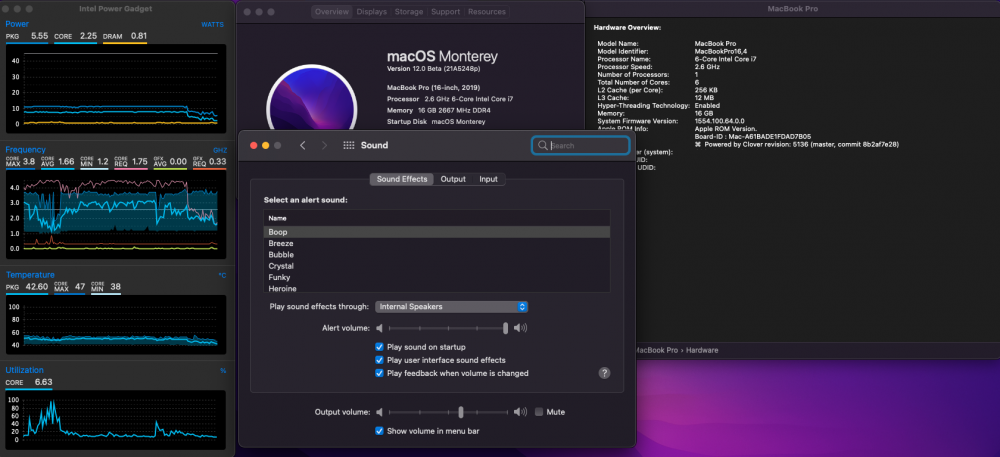Enable the Mute checkbox
The image size is (1000, 457).
[x=539, y=412]
